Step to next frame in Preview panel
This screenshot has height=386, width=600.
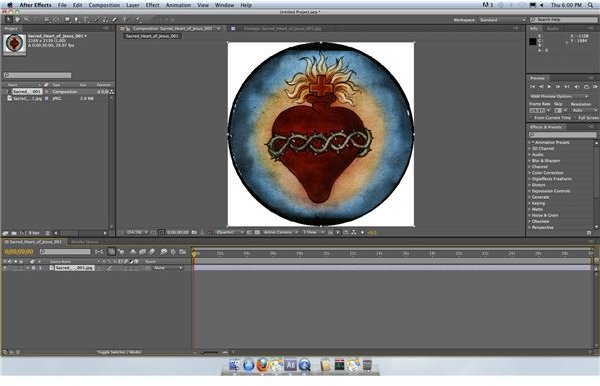(x=558, y=87)
